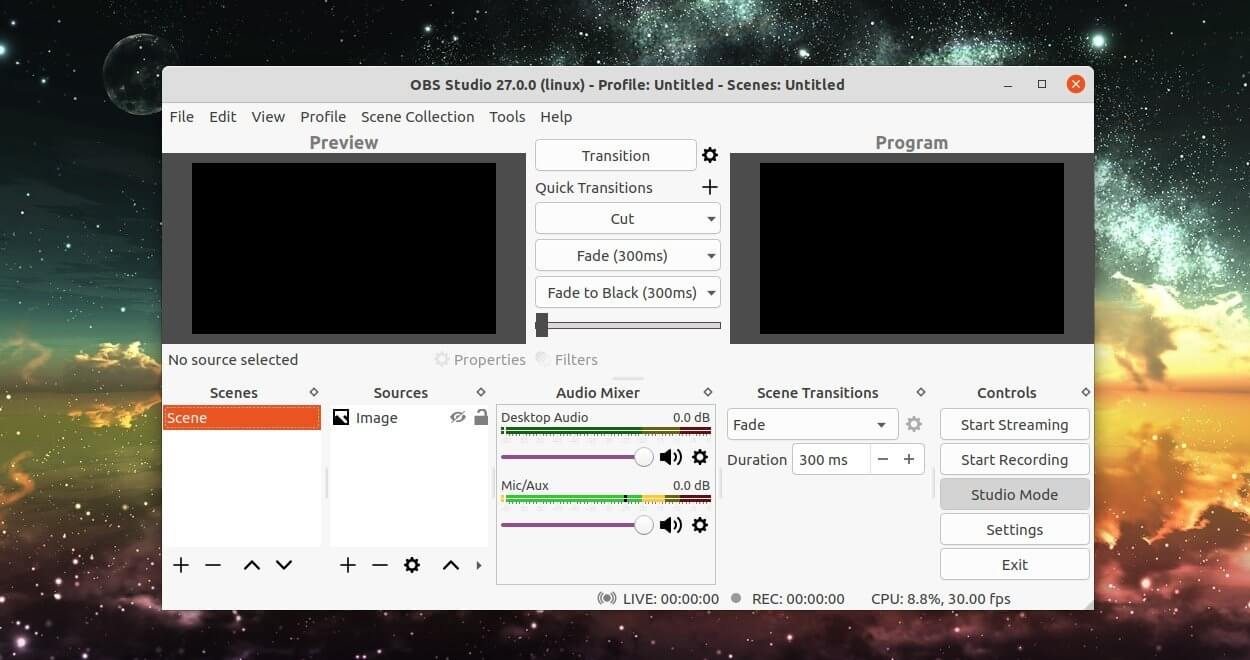
Task: Open the Transition settings gear
Action: (710, 155)
